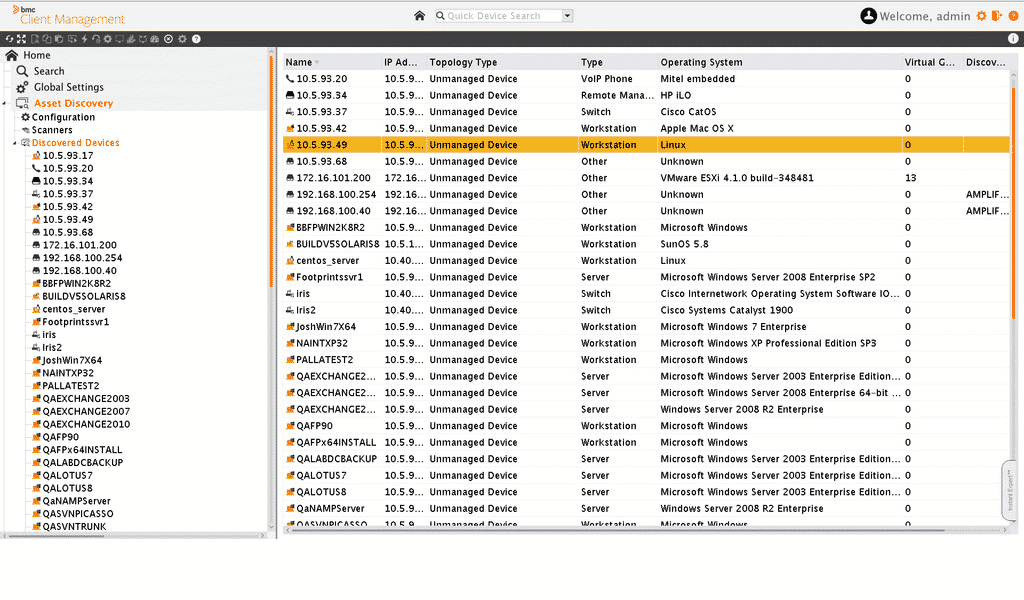Select Scanners under Asset Discovery

coord(52,130)
